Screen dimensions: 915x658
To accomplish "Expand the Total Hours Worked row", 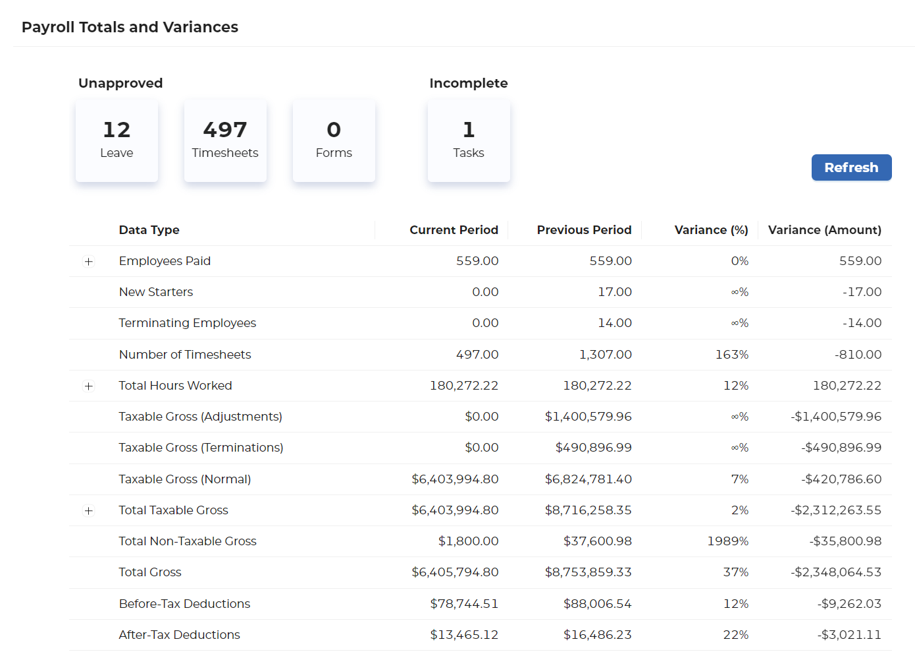I will pyautogui.click(x=89, y=386).
